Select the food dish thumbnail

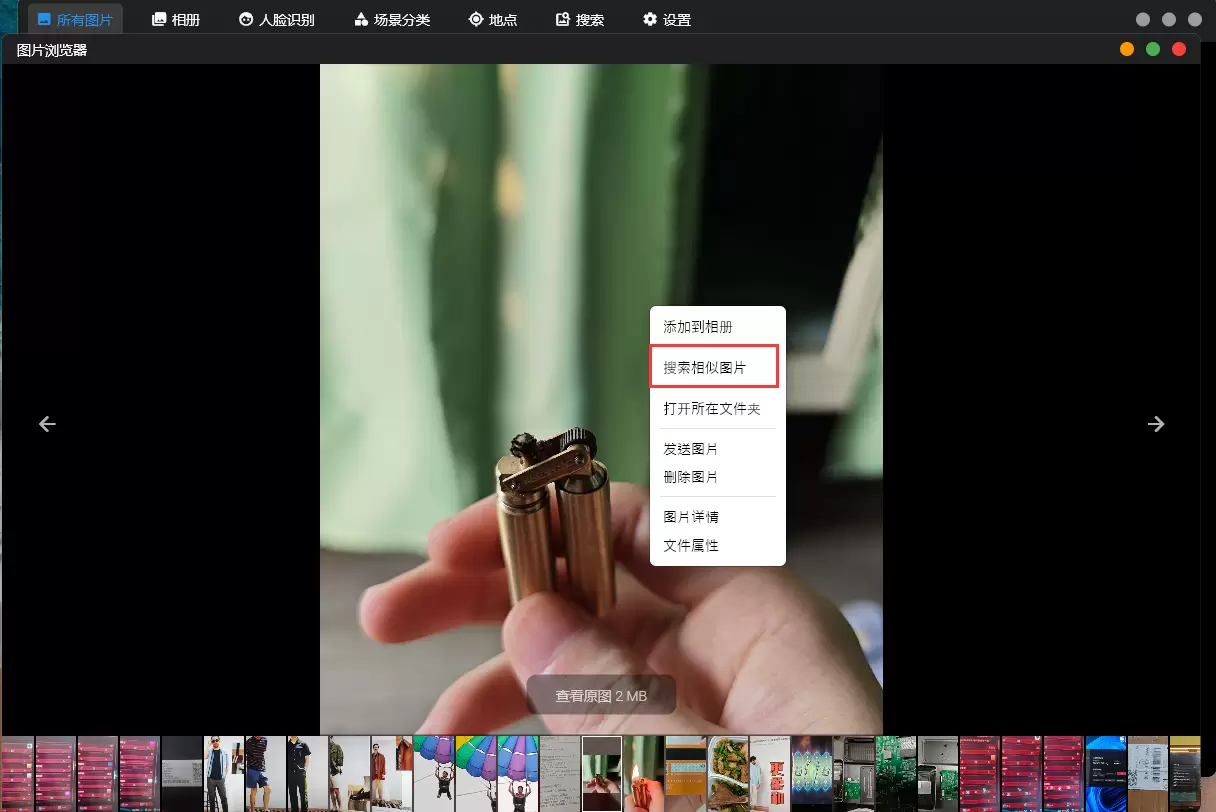[727, 774]
